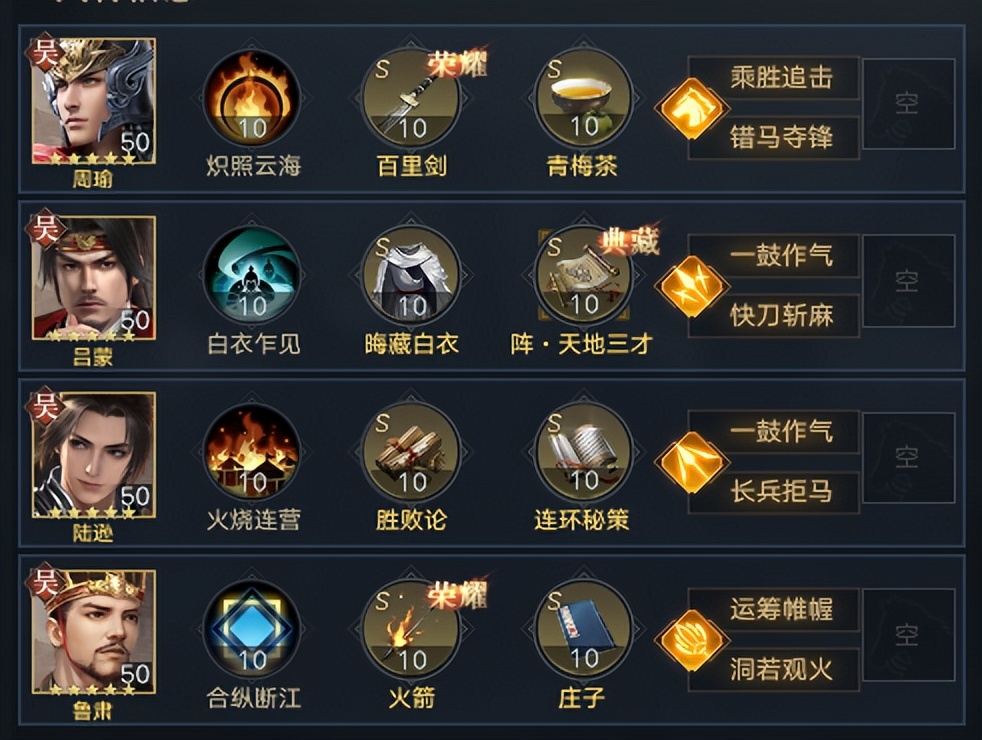The height and width of the screenshot is (740, 982).
Task: Select the 火箭 fire arrow icon
Action: (411, 630)
